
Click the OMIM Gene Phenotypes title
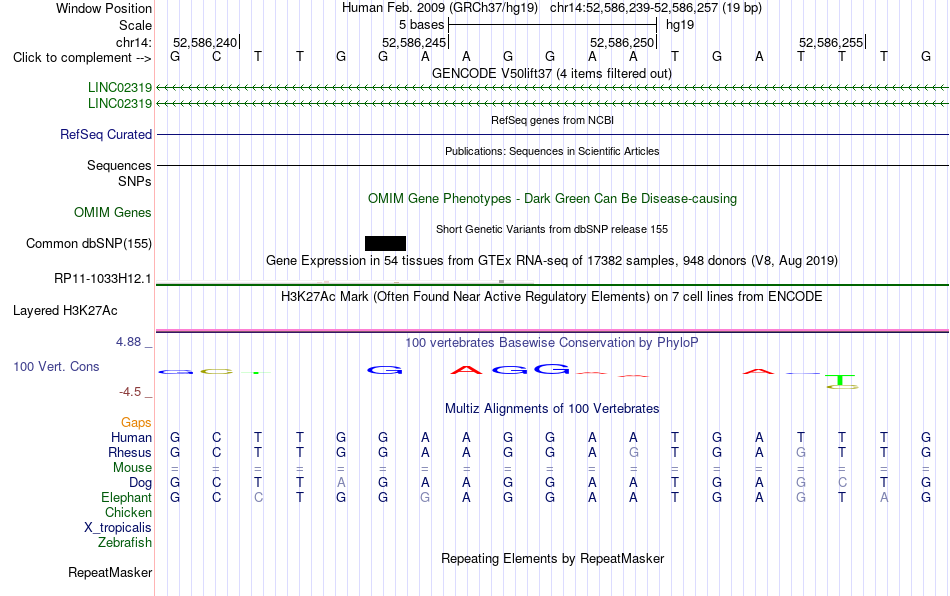point(552,199)
